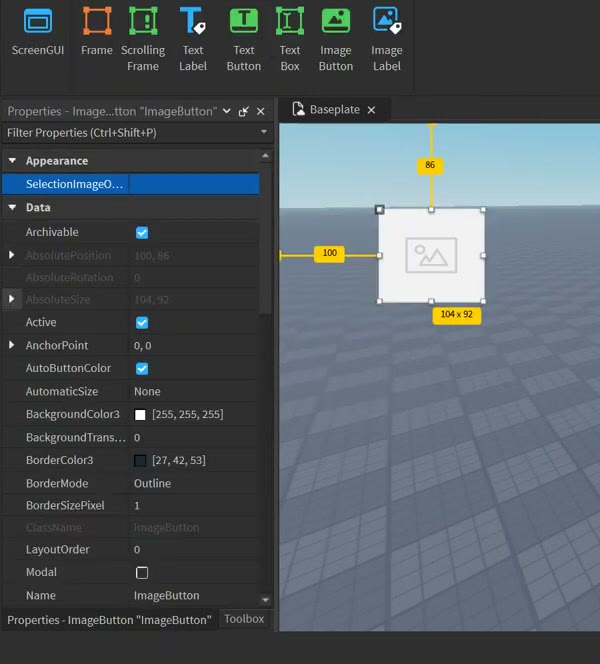This screenshot has width=600, height=664.
Task: Collapse the Appearance section
Action: tap(12, 160)
